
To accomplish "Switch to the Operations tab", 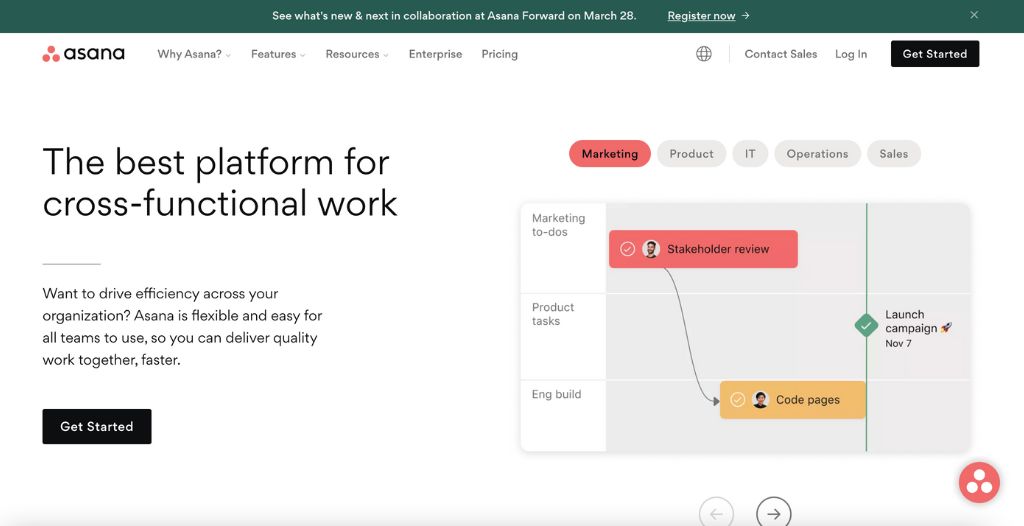I will 817,154.
